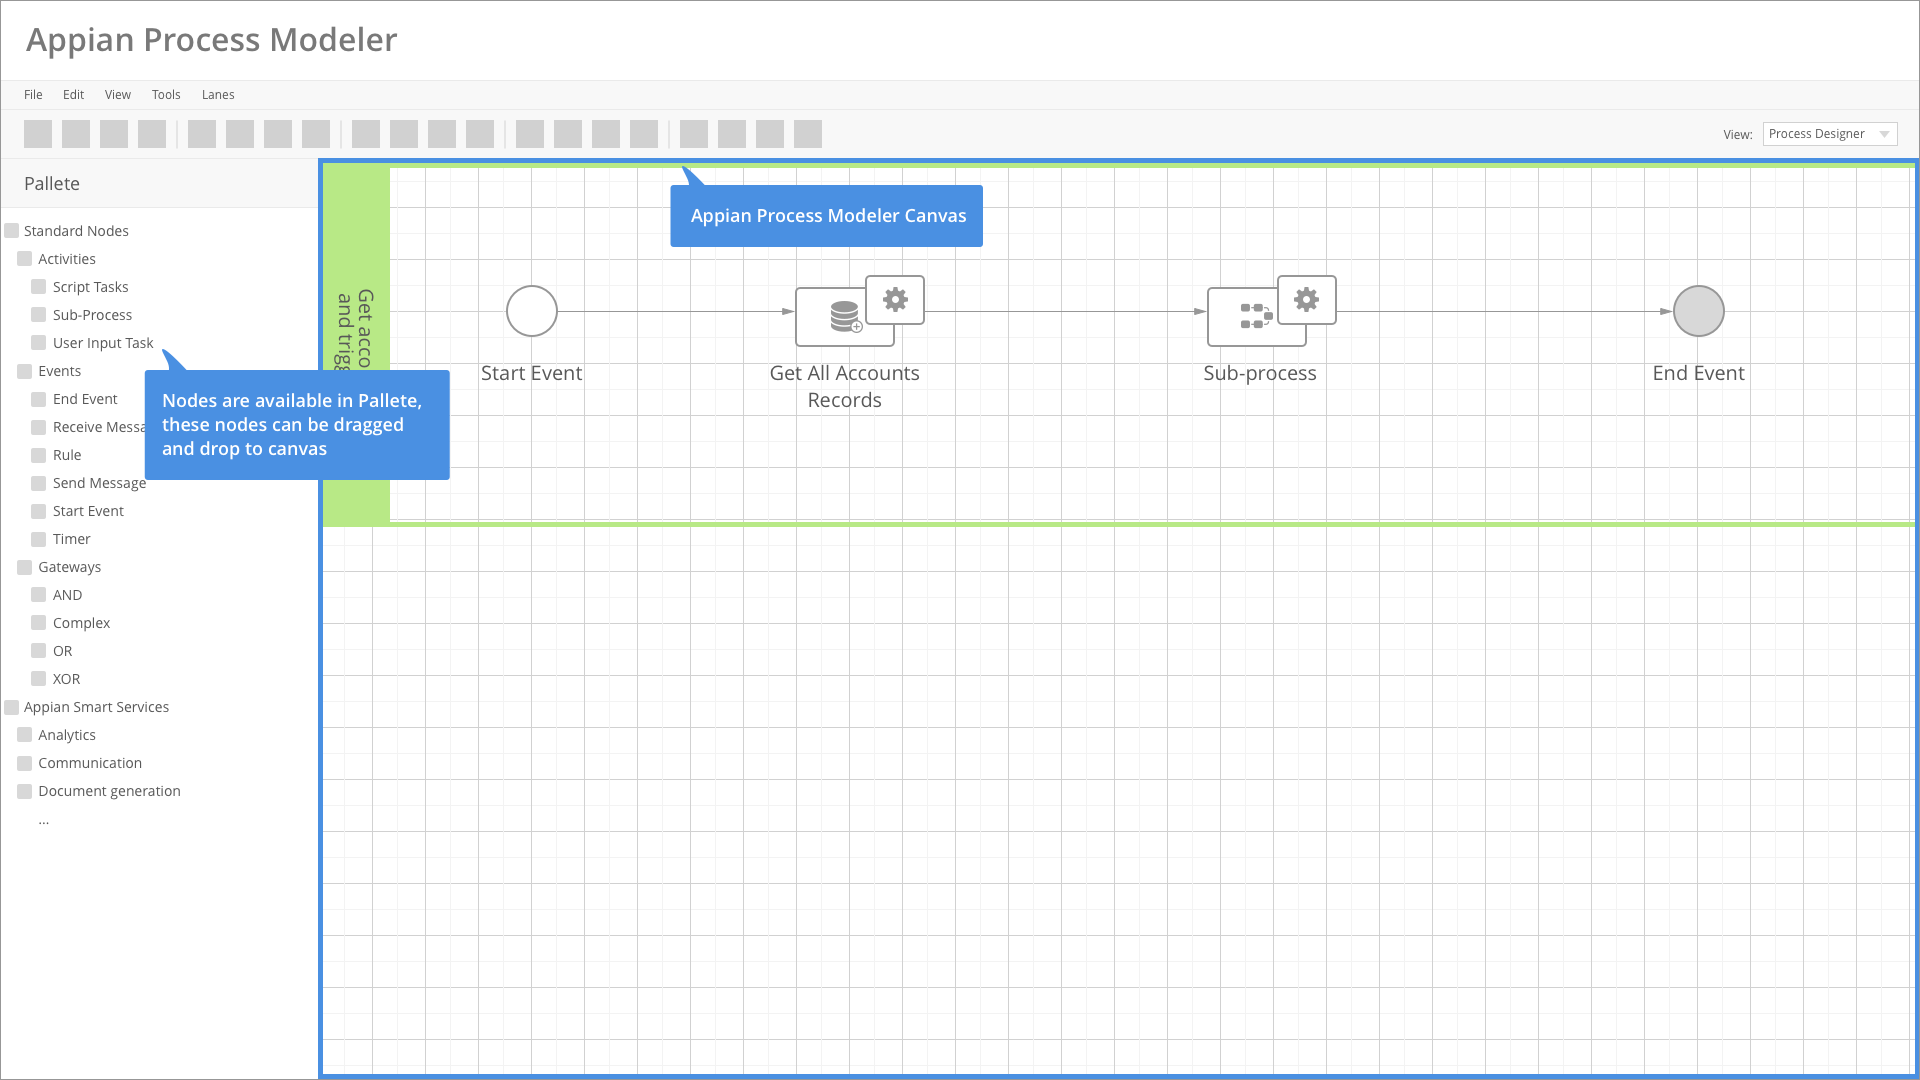Click the last toolbar button
Image resolution: width=1920 pixels, height=1080 pixels.
(807, 134)
